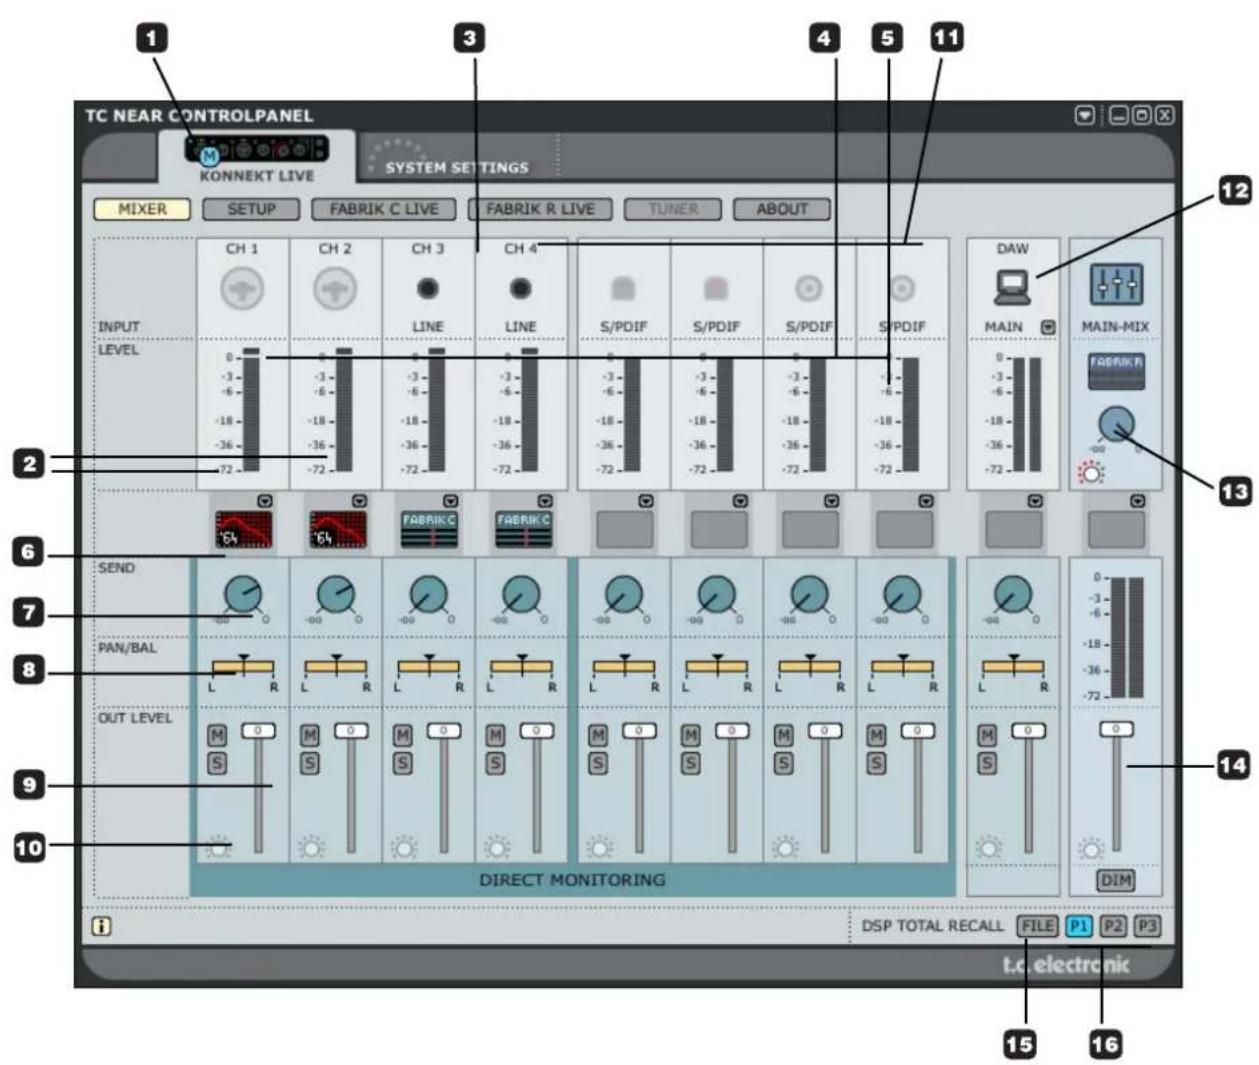This screenshot has width=1259, height=1065.
Task: Click CH 1 link ring icon beside fader
Action: pos(218,848)
